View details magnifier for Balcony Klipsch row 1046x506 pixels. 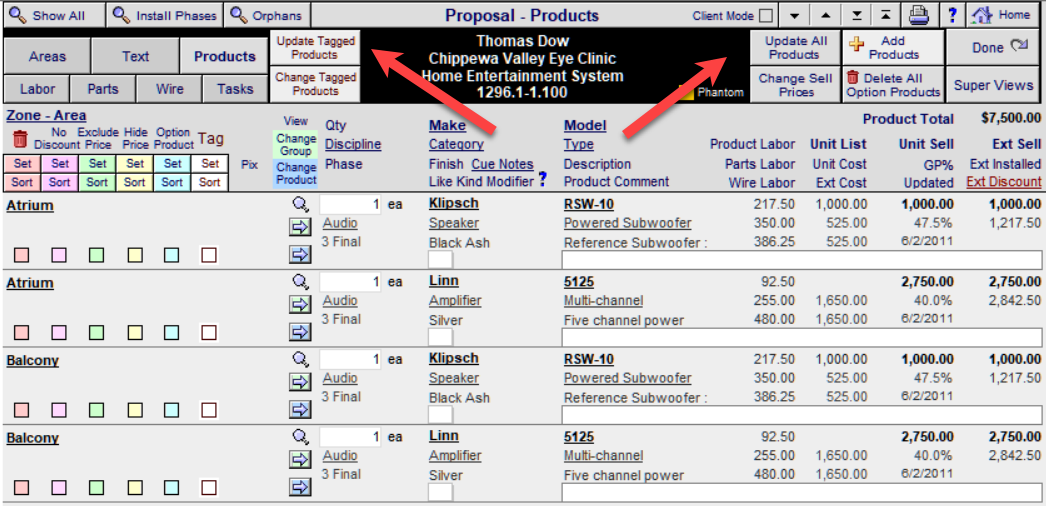pos(301,359)
